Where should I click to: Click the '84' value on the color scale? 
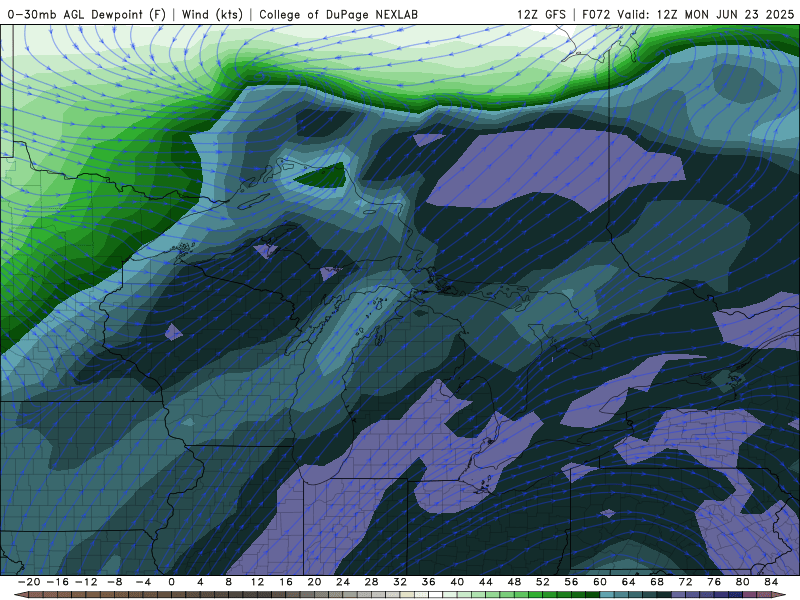pyautogui.click(x=771, y=582)
